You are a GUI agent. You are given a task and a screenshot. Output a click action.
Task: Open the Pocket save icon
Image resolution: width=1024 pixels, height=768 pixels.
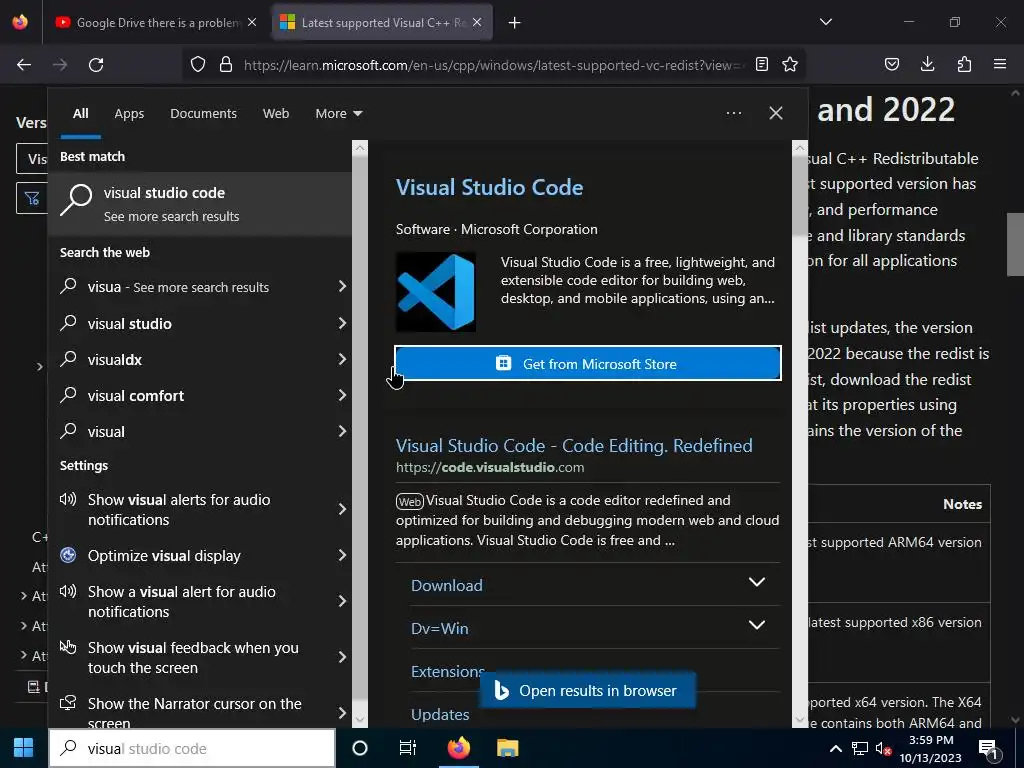[x=891, y=64]
